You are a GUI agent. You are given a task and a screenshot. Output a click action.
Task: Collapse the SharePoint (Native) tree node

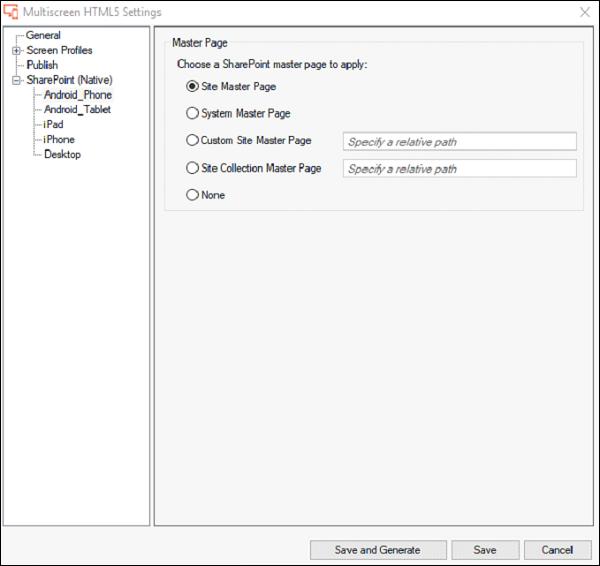pyautogui.click(x=16, y=80)
